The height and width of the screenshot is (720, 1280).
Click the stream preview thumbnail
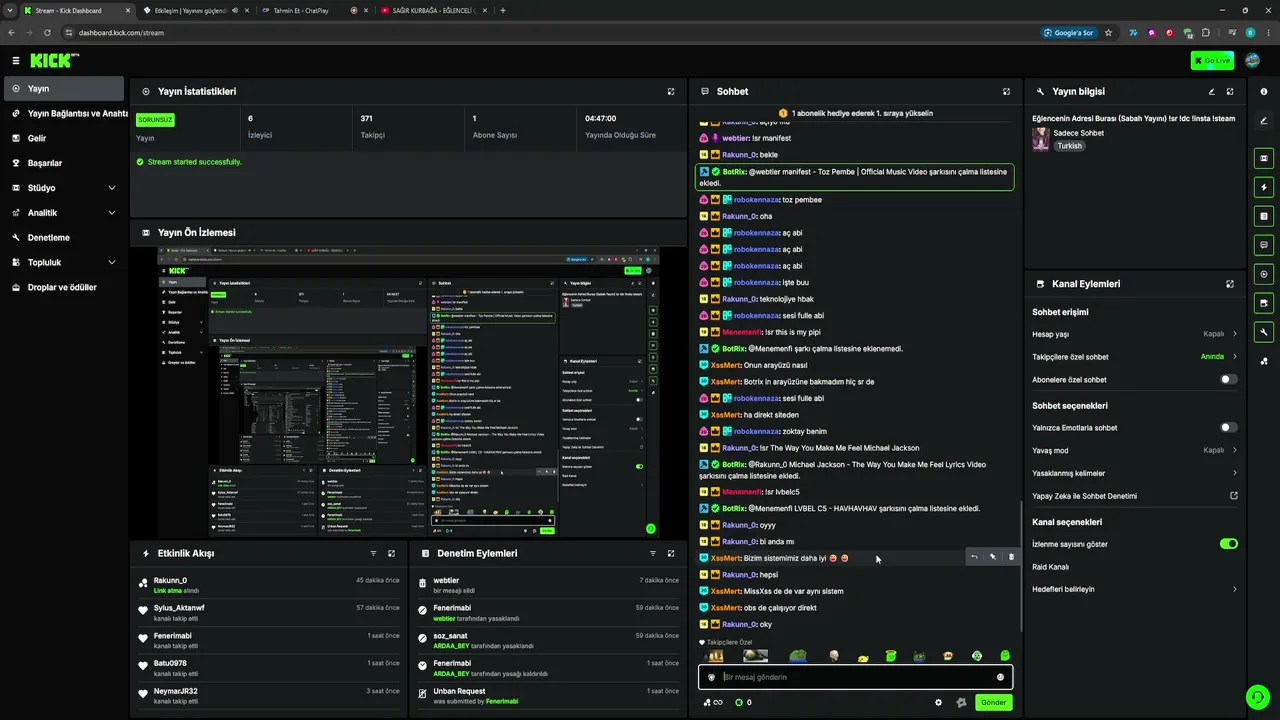409,391
